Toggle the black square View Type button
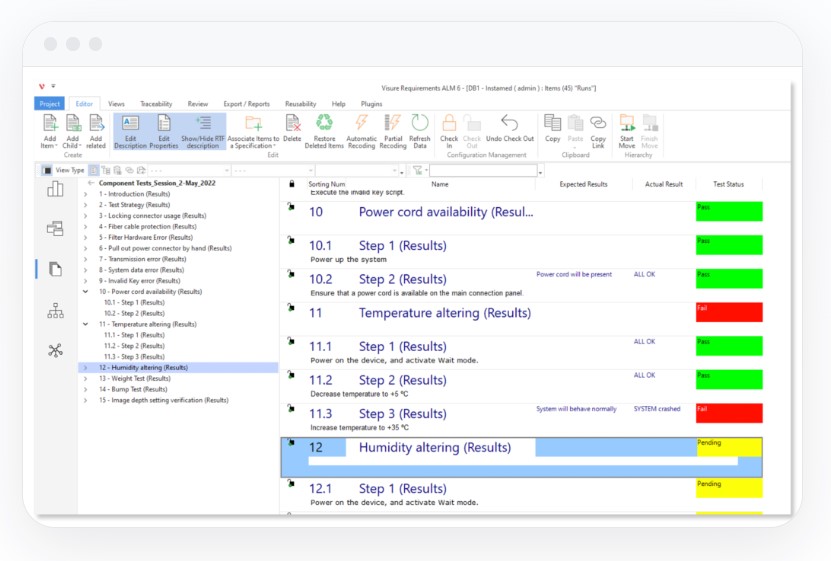 click(x=47, y=170)
